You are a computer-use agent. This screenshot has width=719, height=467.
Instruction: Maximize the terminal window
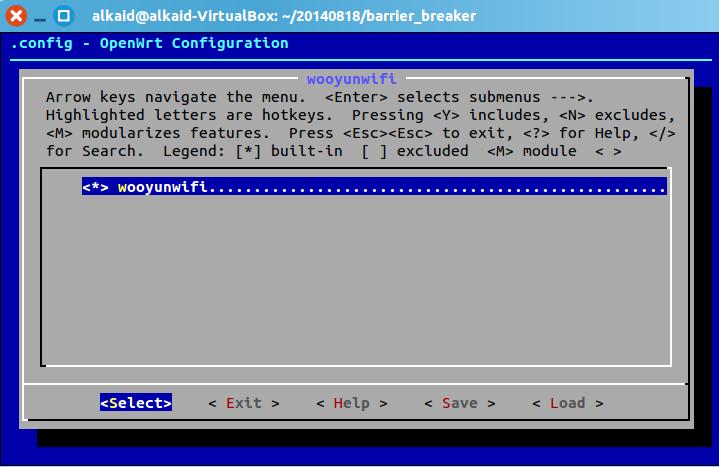(x=64, y=16)
